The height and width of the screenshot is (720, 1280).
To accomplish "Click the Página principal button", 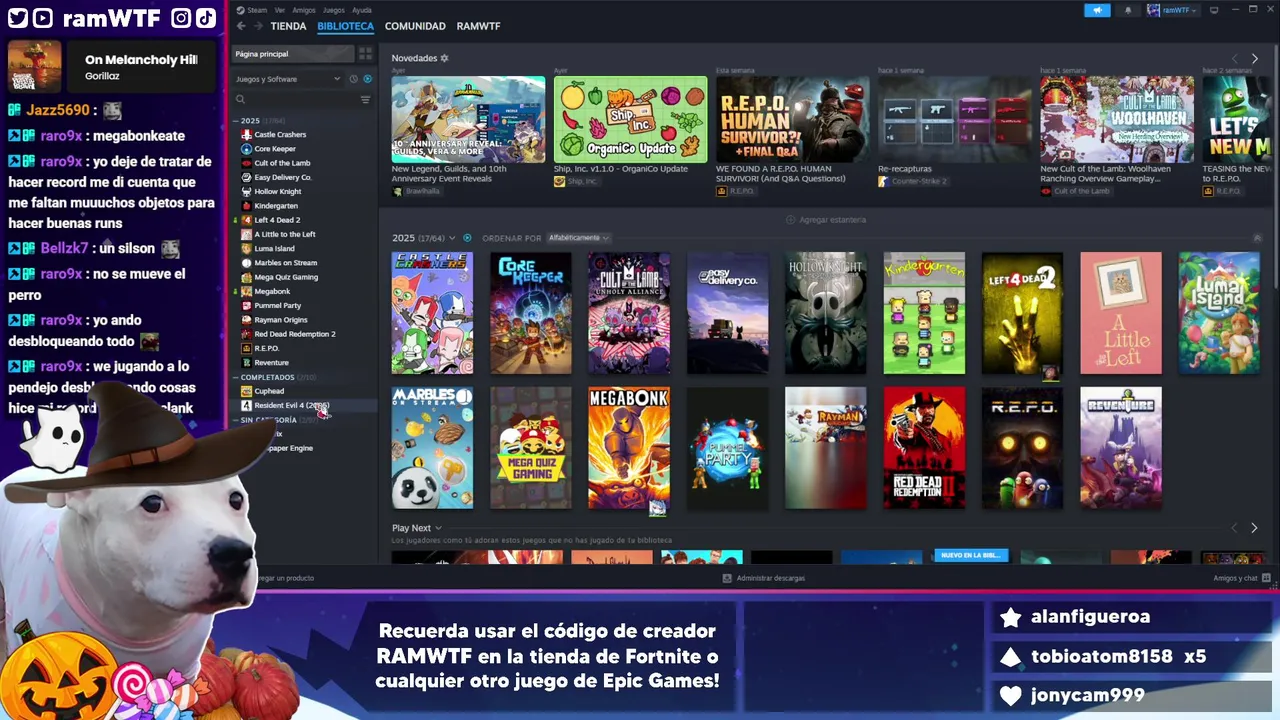I will click(293, 54).
